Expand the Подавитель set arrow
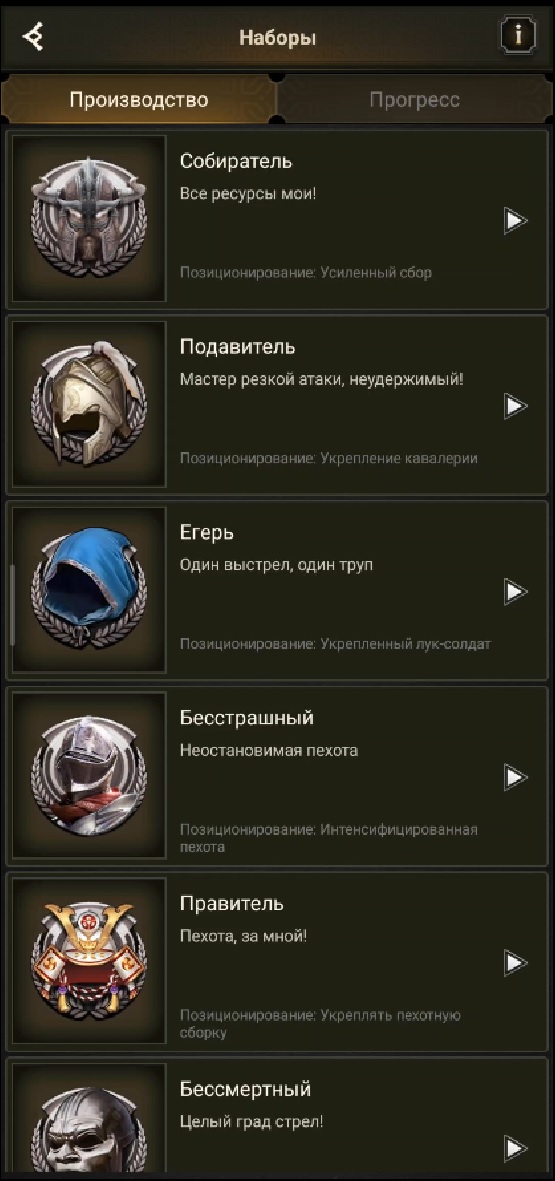Image resolution: width=555 pixels, height=1181 pixels. tap(515, 406)
